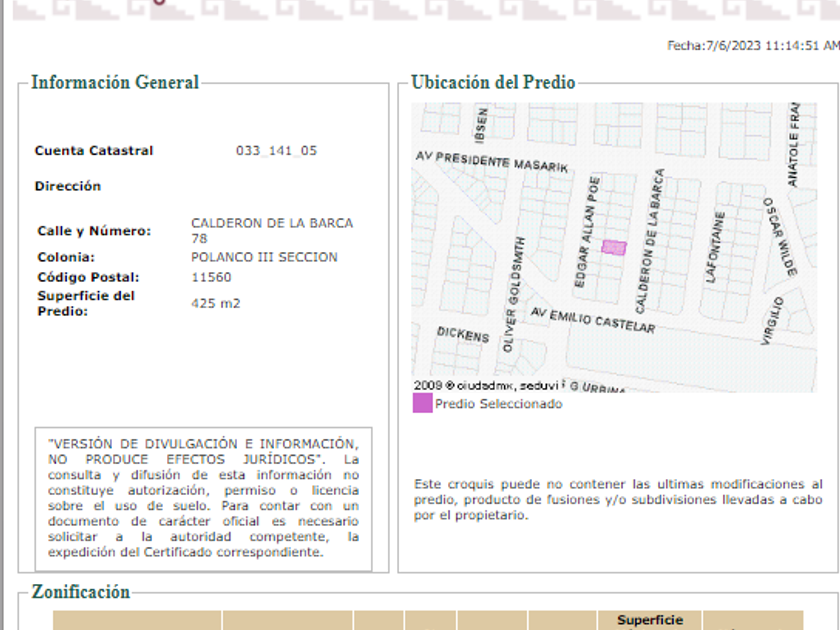
Task: Click the POLANCO III SECCION colonia value
Action: click(264, 257)
